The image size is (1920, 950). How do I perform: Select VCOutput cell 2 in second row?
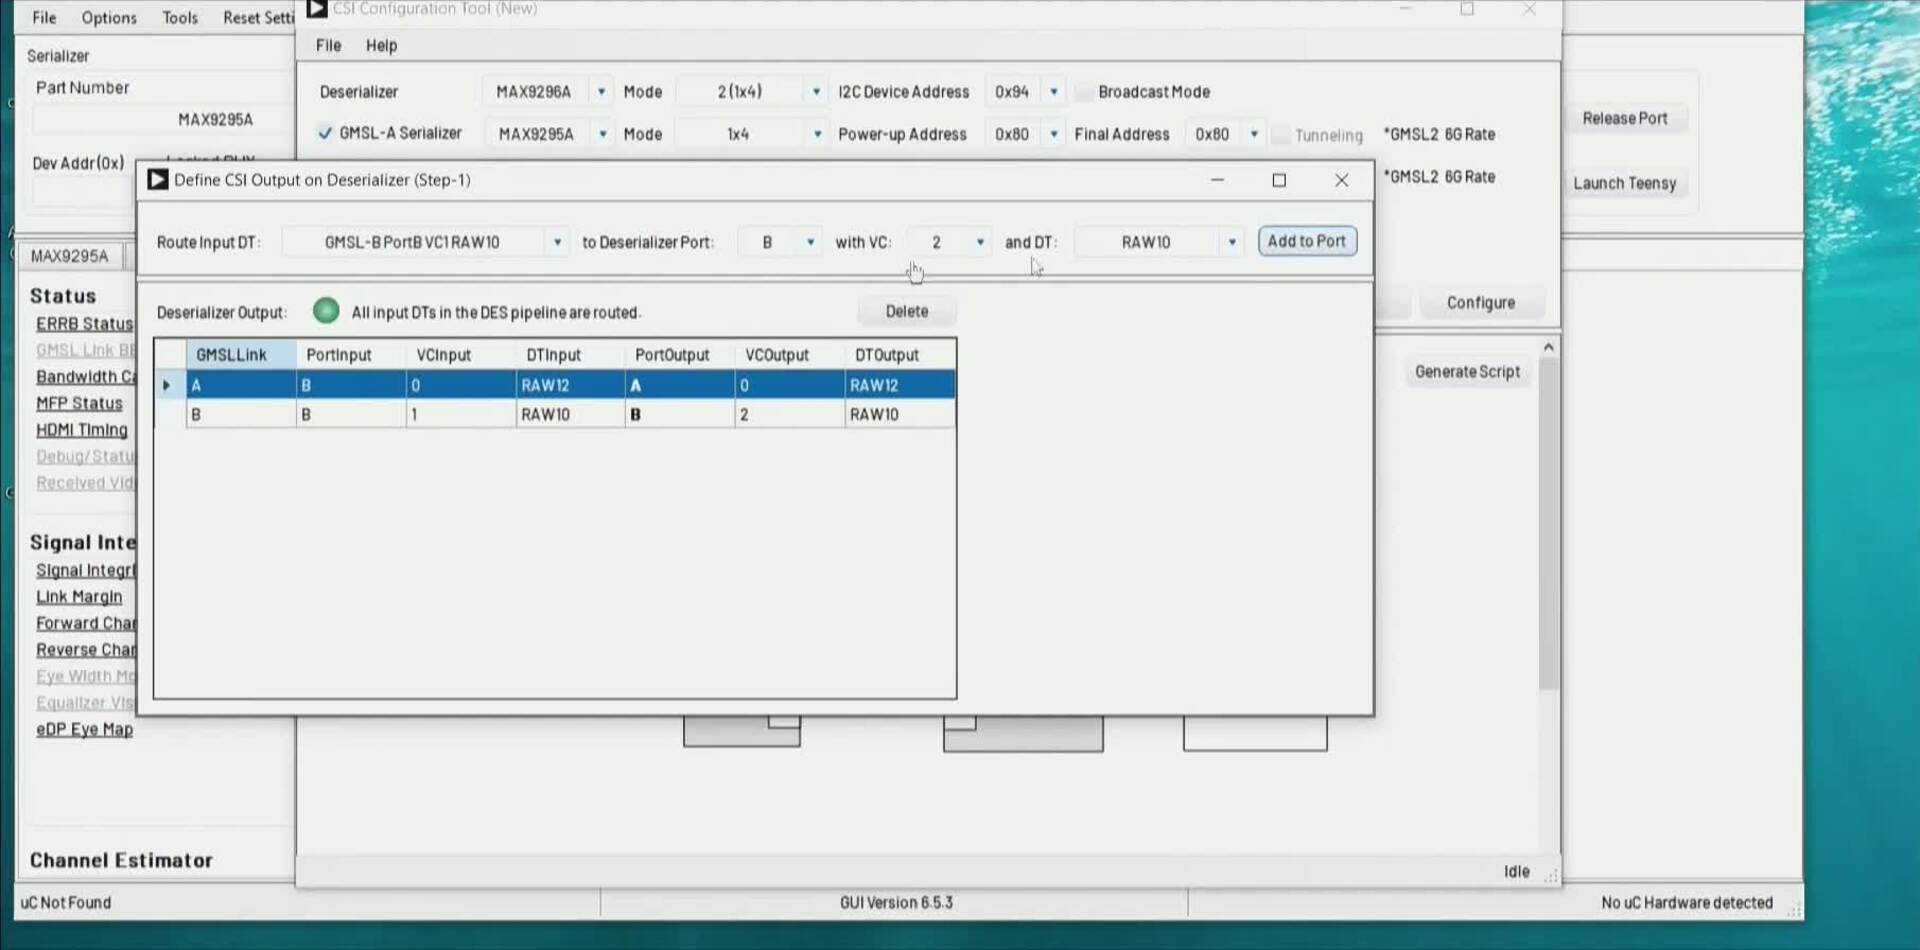(x=790, y=414)
